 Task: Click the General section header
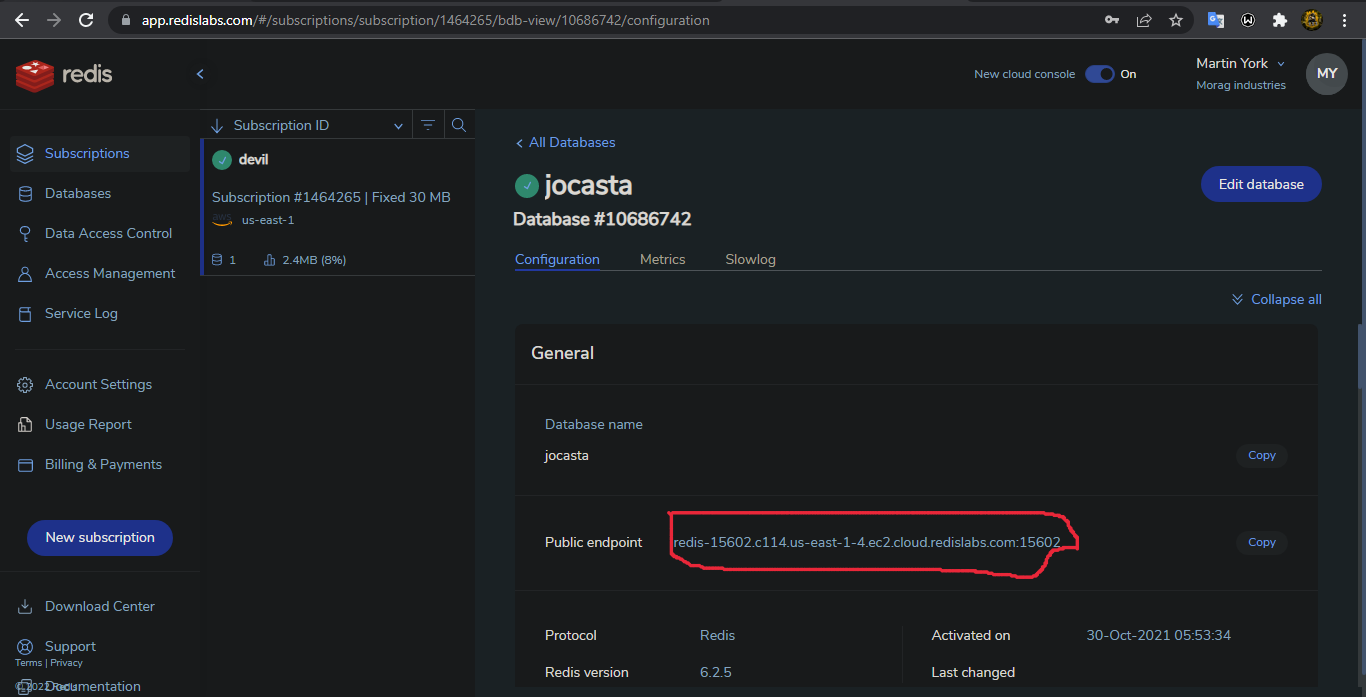coord(563,353)
